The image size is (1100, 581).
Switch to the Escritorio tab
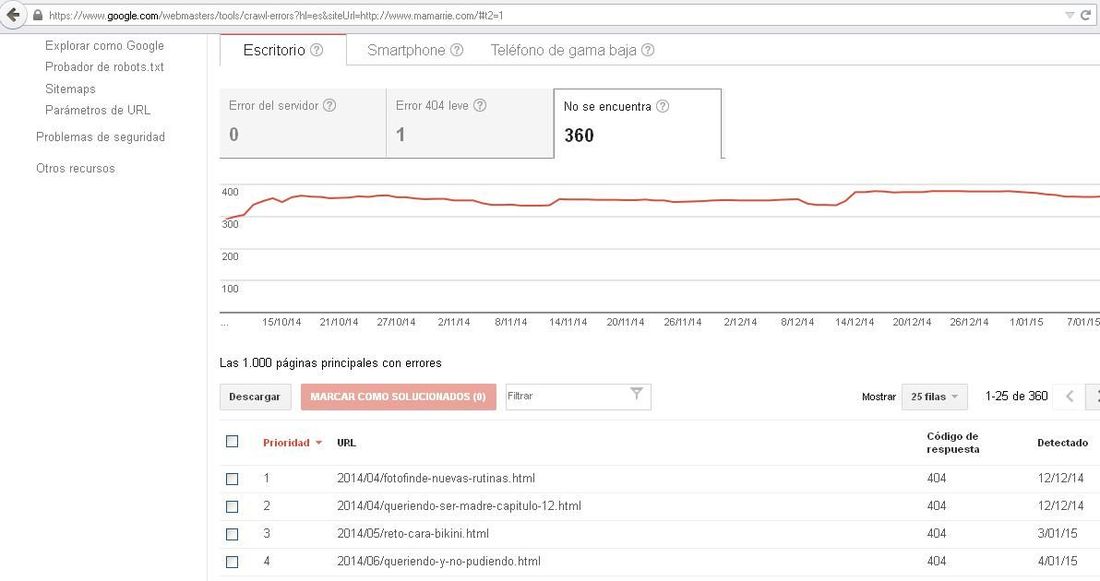point(283,50)
